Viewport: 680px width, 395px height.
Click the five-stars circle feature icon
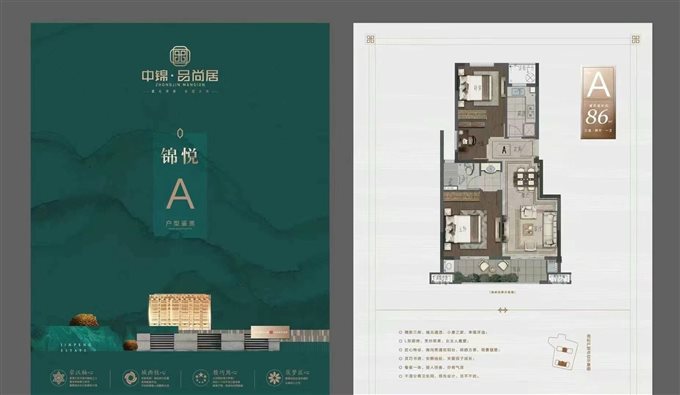[201, 378]
